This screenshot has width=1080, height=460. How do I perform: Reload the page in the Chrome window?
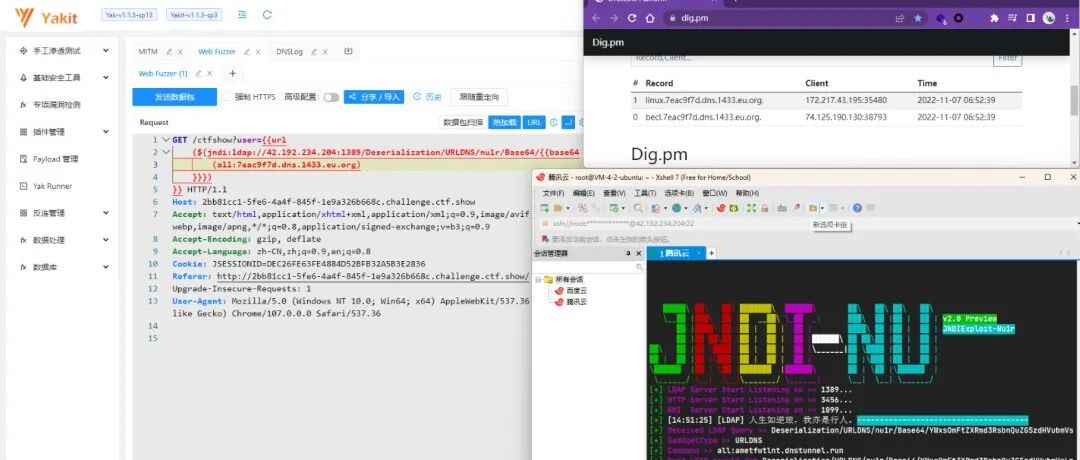632,19
